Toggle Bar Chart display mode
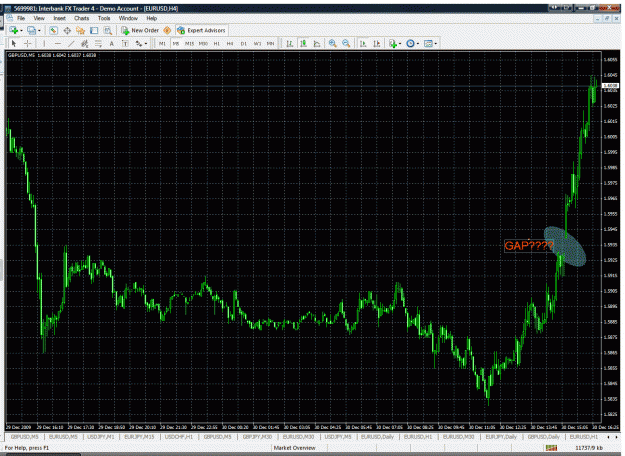This screenshot has height=456, width=625. [x=290, y=43]
